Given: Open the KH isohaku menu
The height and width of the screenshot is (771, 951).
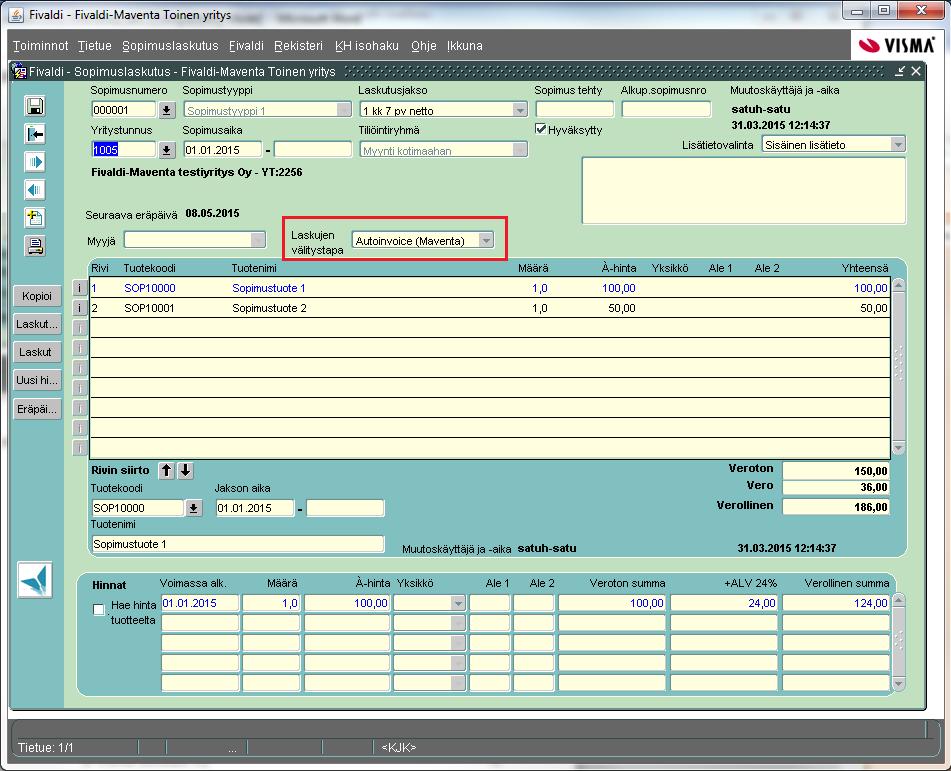Looking at the screenshot, I should pos(367,46).
